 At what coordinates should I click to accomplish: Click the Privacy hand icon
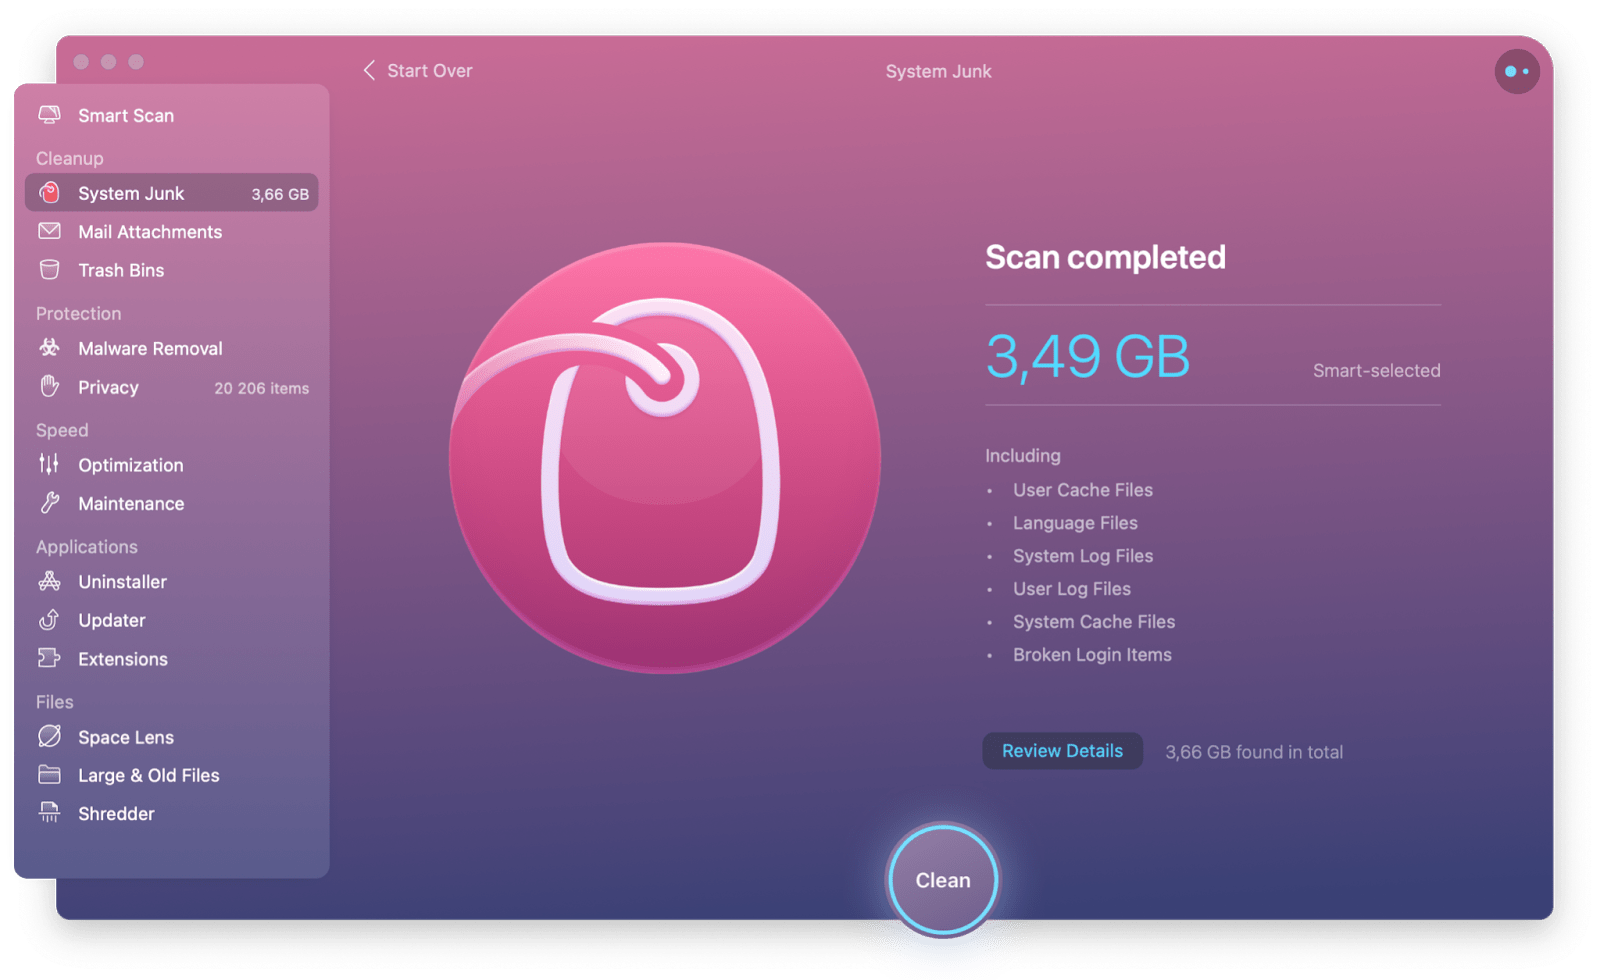(x=49, y=387)
